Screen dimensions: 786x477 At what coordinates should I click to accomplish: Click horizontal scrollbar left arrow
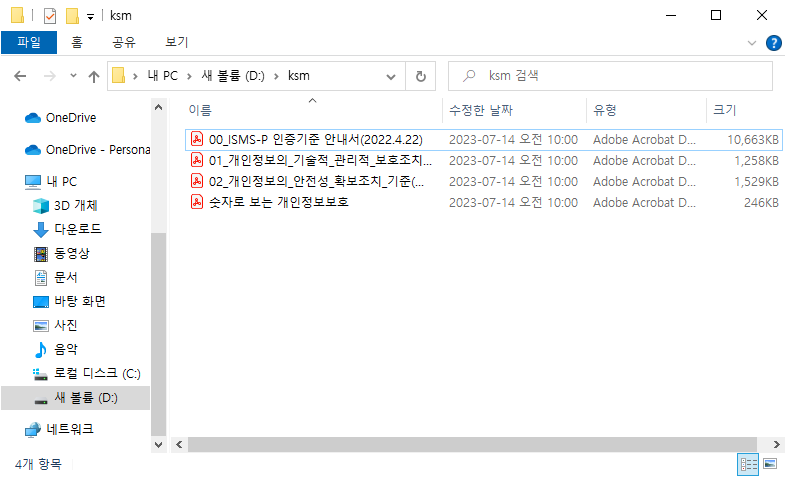tap(179, 444)
